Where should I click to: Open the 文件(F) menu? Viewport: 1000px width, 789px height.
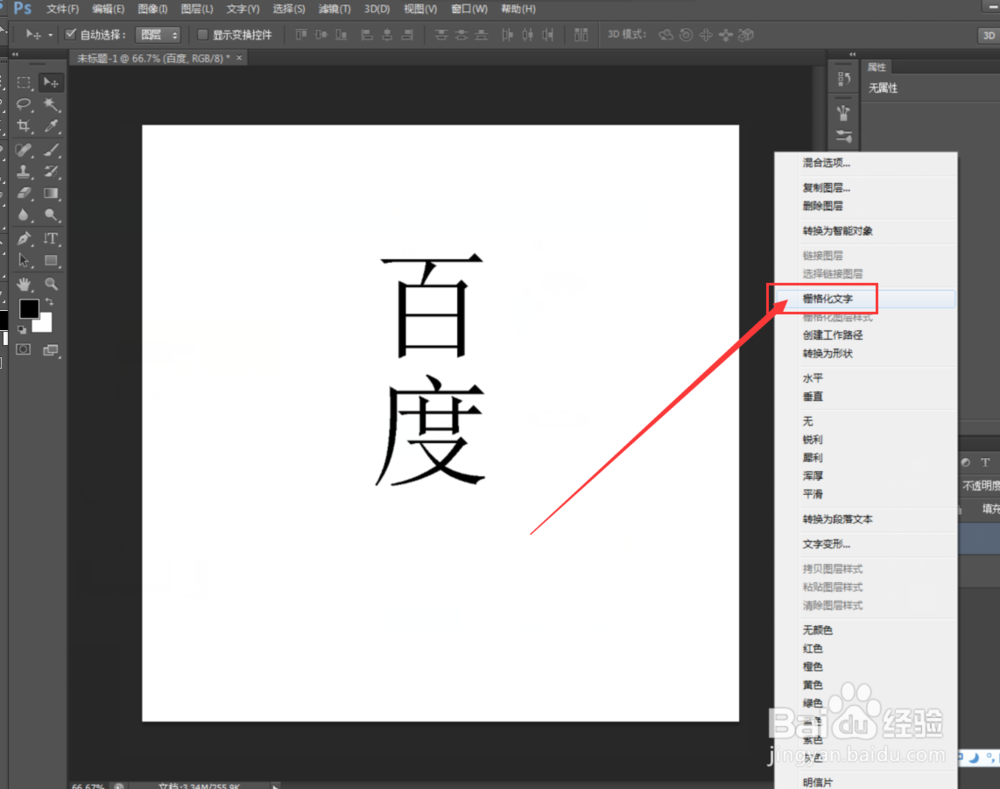62,9
